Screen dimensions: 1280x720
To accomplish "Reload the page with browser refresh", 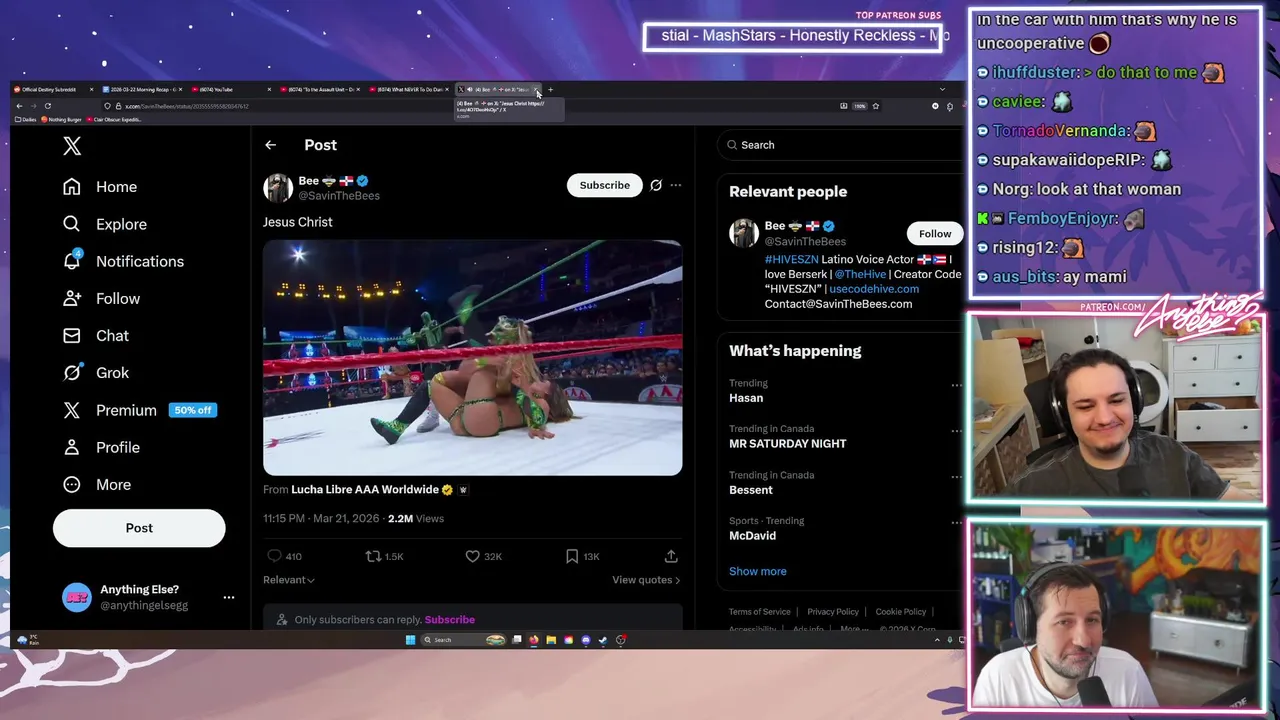I will point(47,106).
